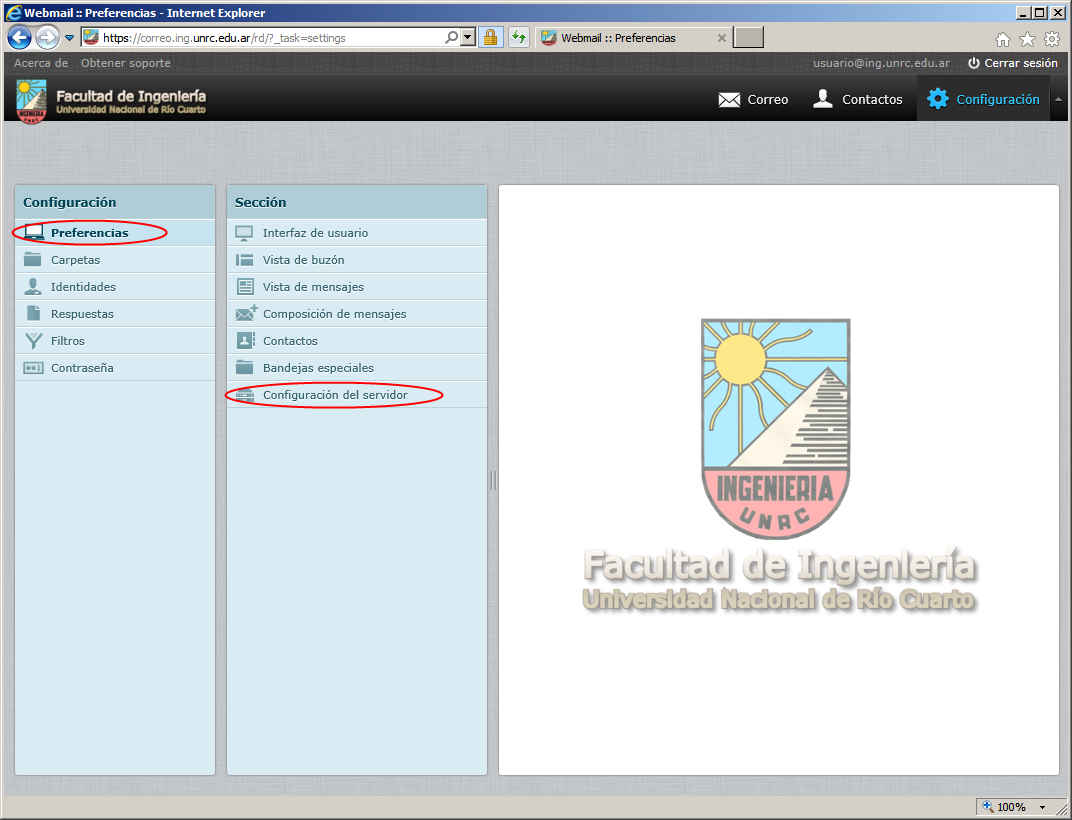1072x820 pixels.
Task: Click the Filtros funnel icon
Action: 33,341
